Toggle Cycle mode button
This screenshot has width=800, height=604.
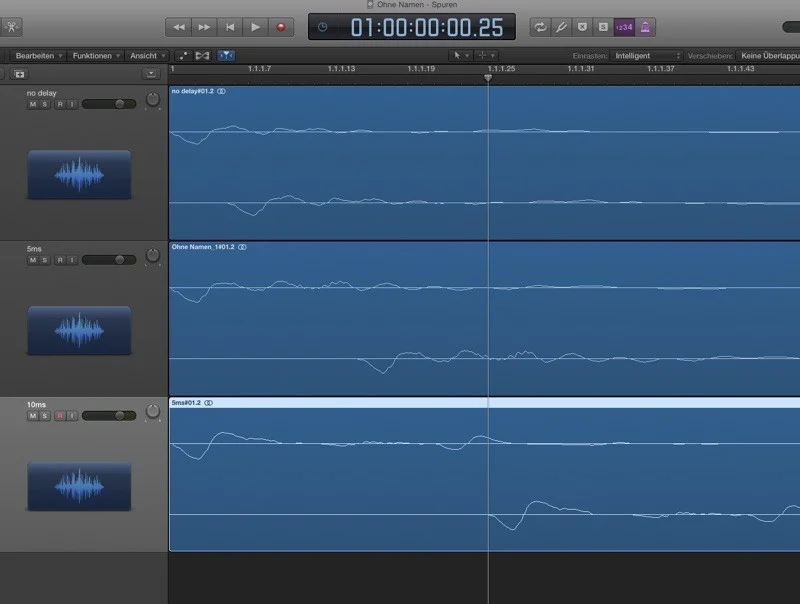click(x=541, y=27)
